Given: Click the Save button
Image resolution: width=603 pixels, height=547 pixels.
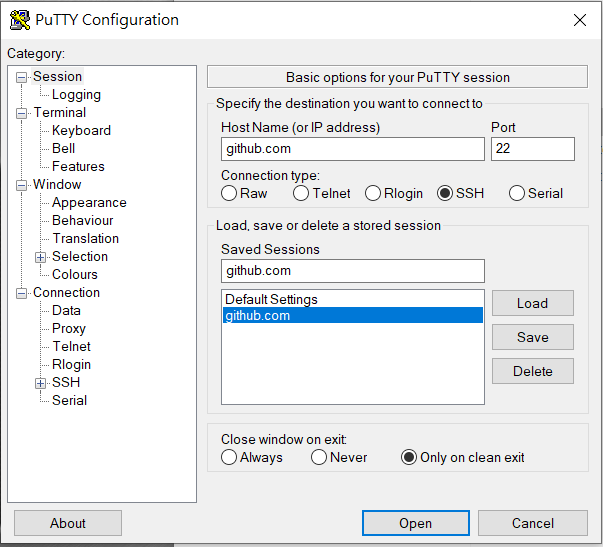Looking at the screenshot, I should [533, 337].
